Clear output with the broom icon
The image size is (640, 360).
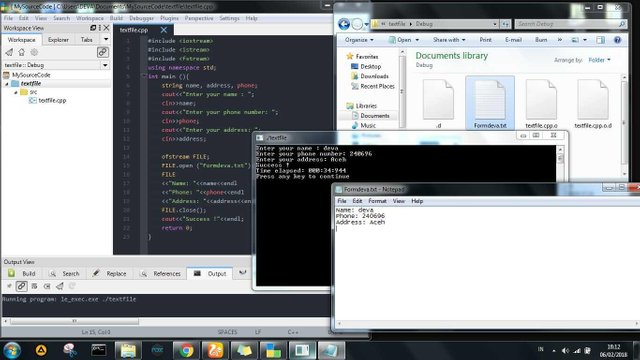tap(60, 286)
